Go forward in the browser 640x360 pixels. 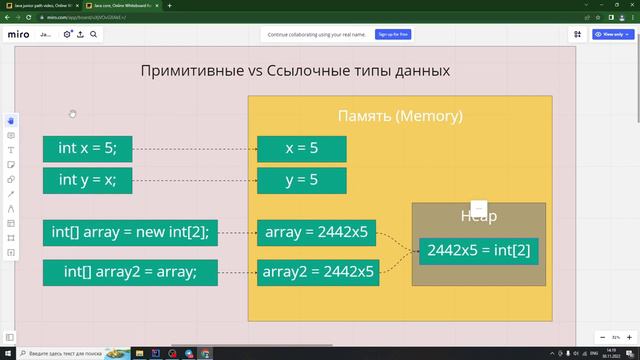tap(18, 18)
